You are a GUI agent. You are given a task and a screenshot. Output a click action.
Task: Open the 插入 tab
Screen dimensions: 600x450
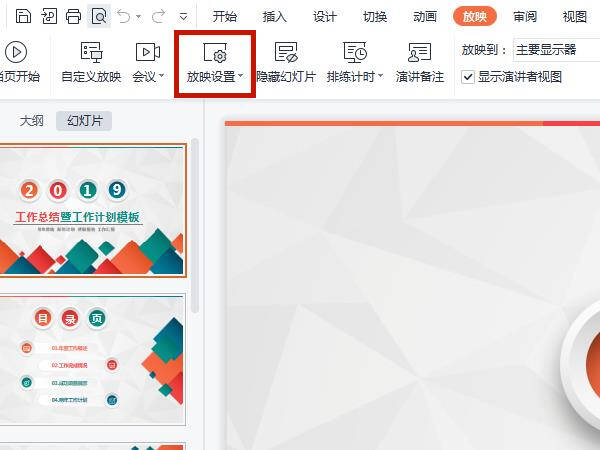pos(274,16)
